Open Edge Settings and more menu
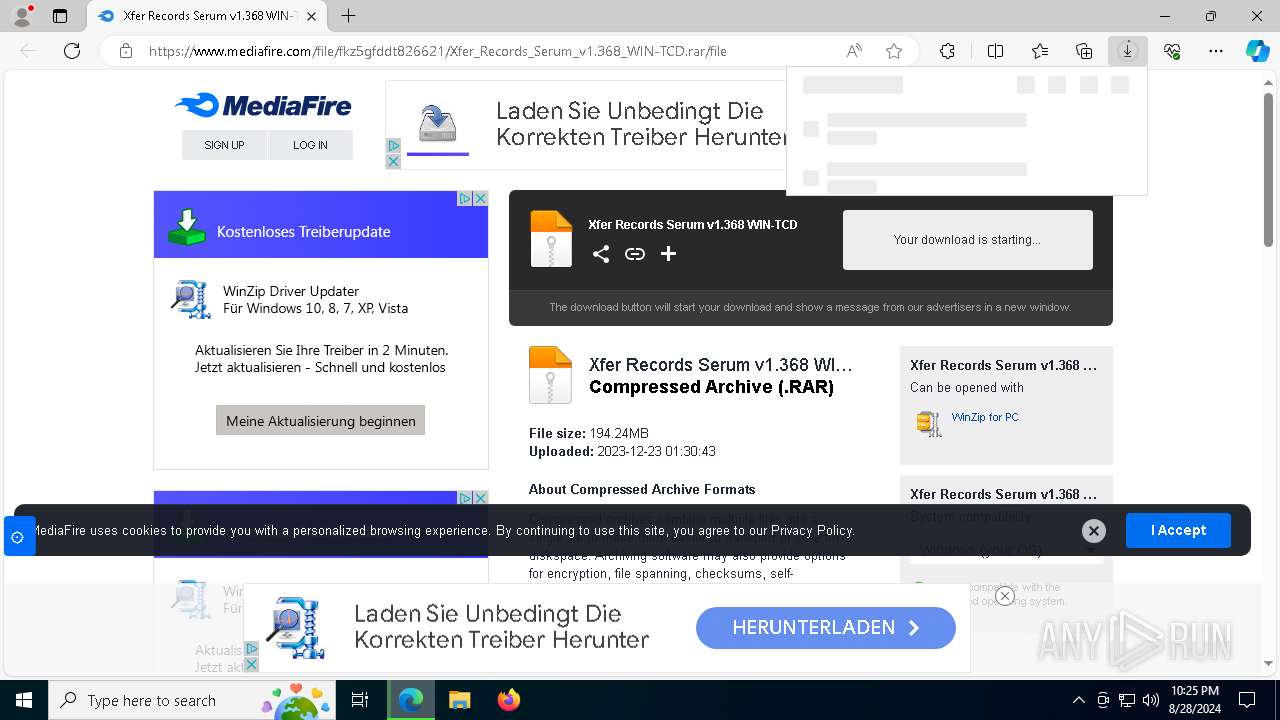Viewport: 1280px width, 720px height. coord(1216,51)
